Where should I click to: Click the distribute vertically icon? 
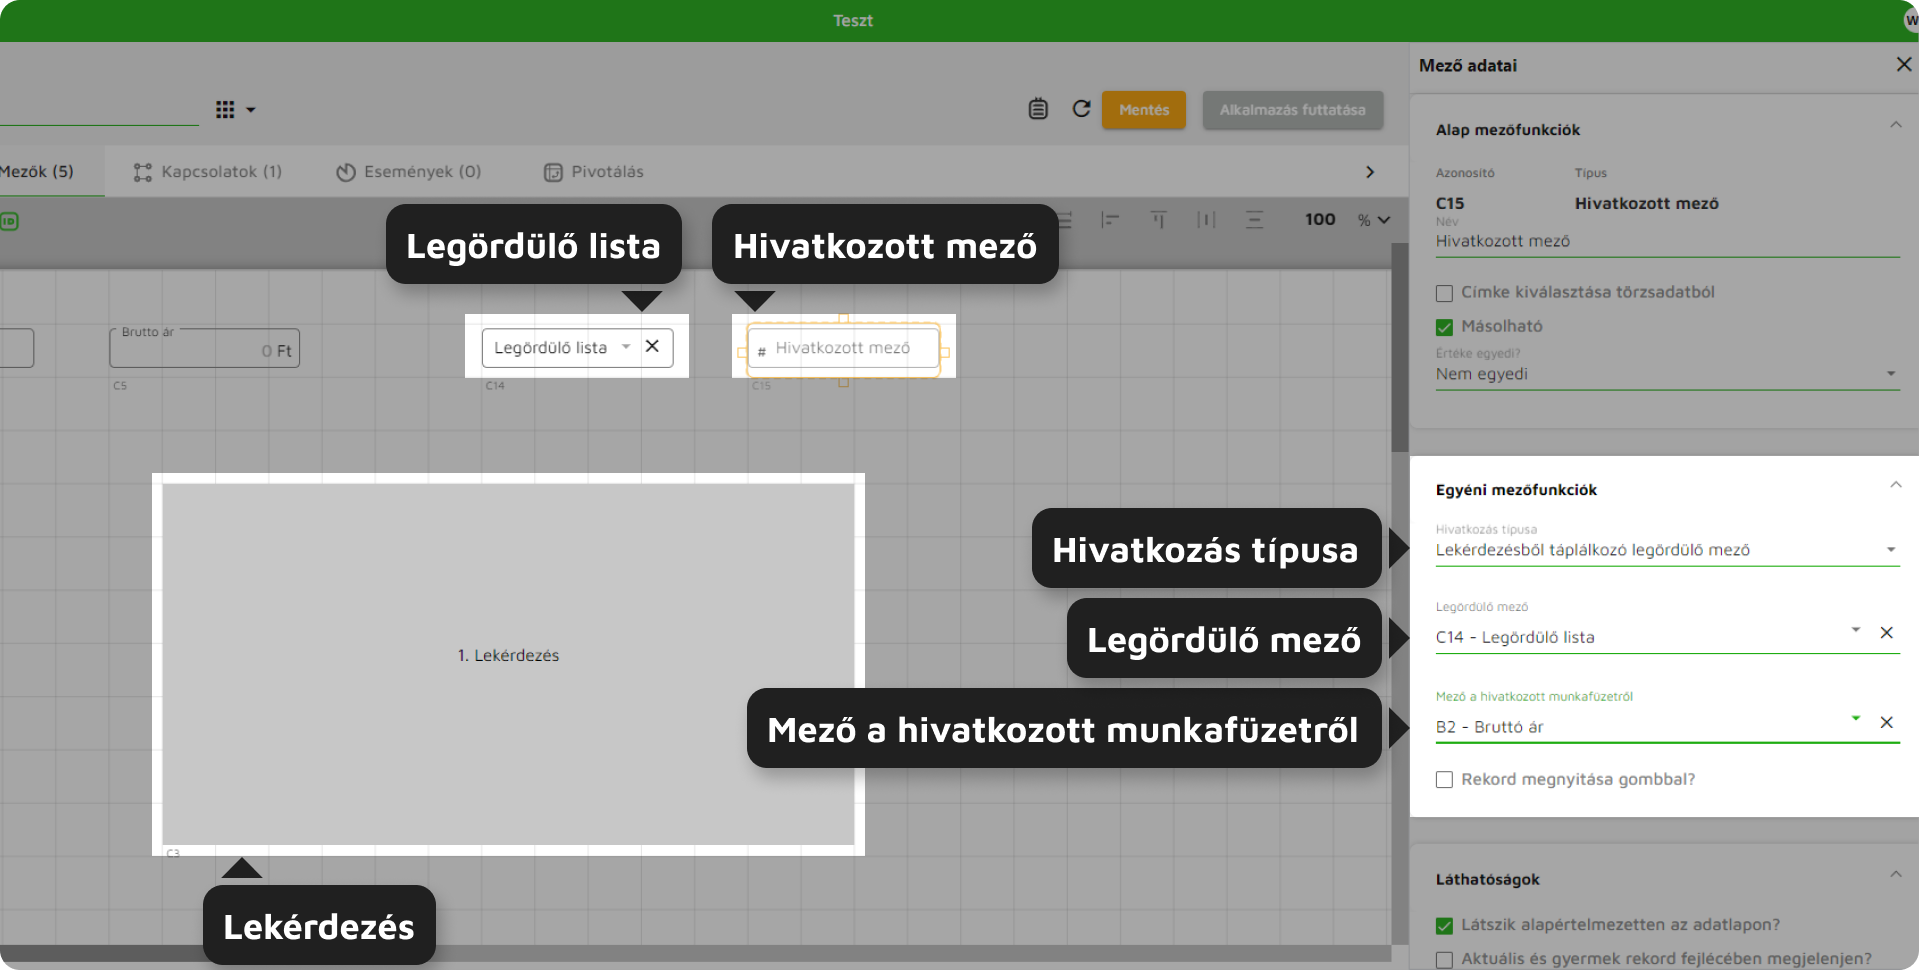1254,220
